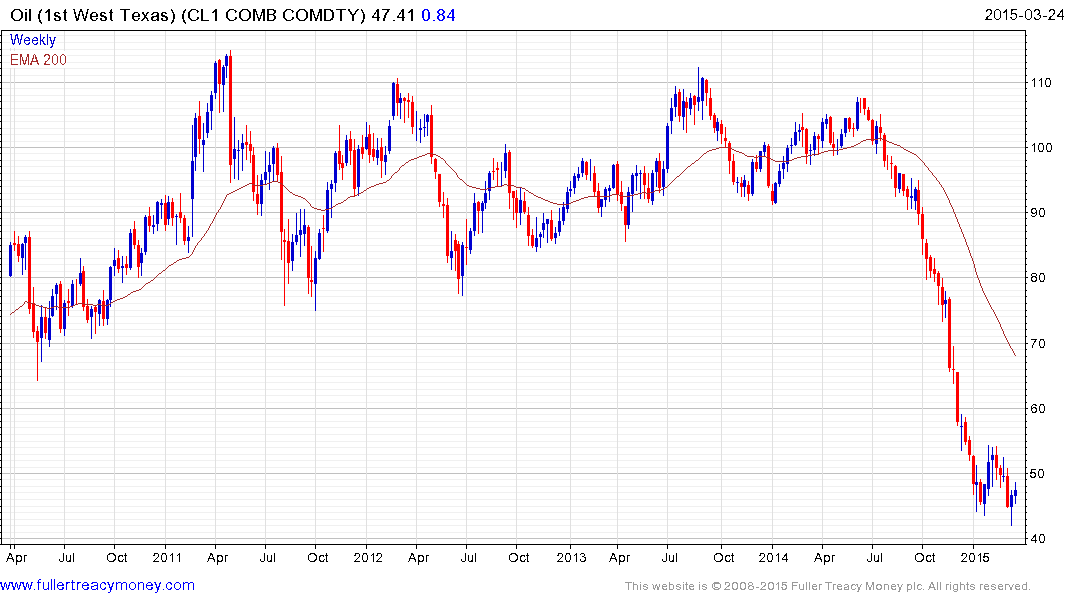The height and width of the screenshot is (600, 1075).
Task: Select the price change value 0.84
Action: tap(438, 14)
